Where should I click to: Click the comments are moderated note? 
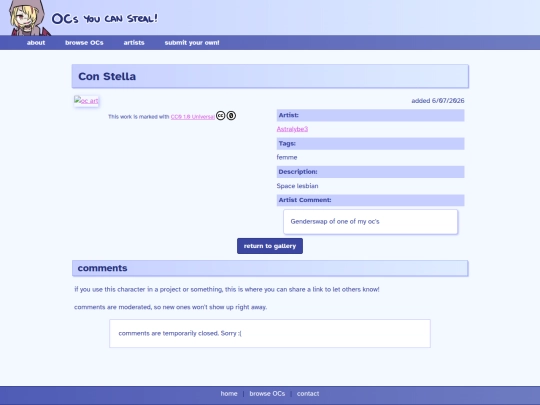click(x=170, y=307)
